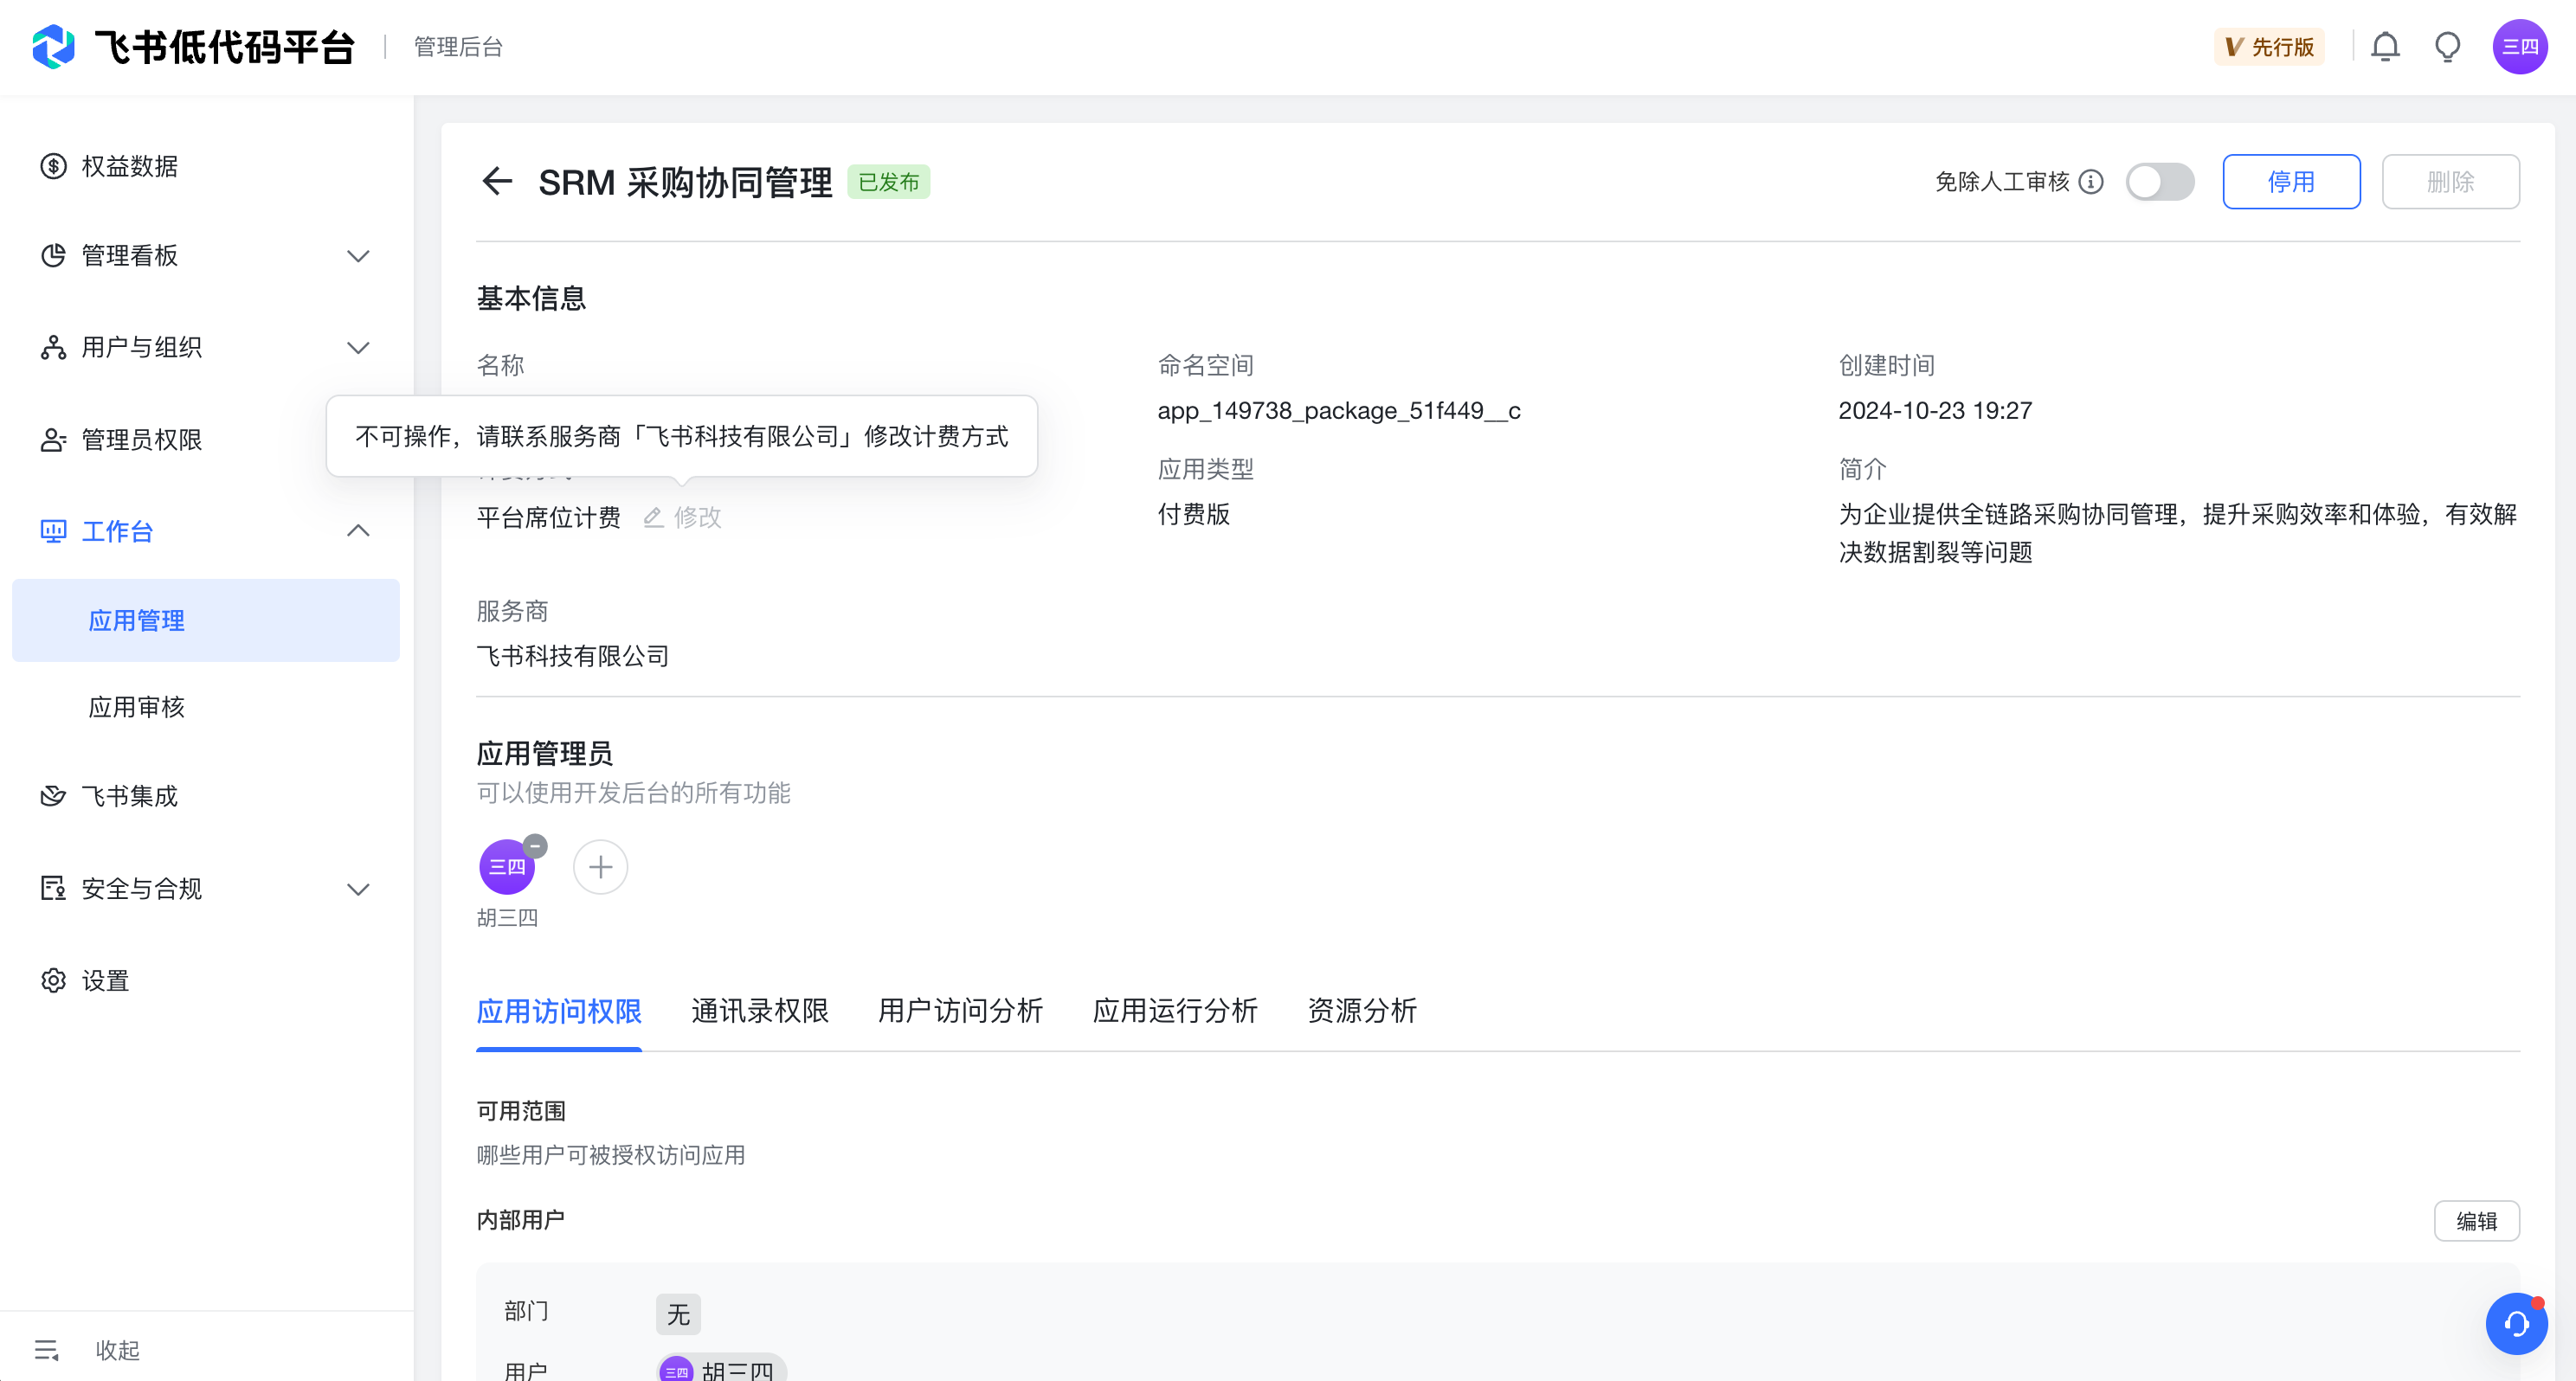Screen dimensions: 2576x1381
Task: Click the pencil edit icon beside 修改
Action: pyautogui.click(x=653, y=517)
